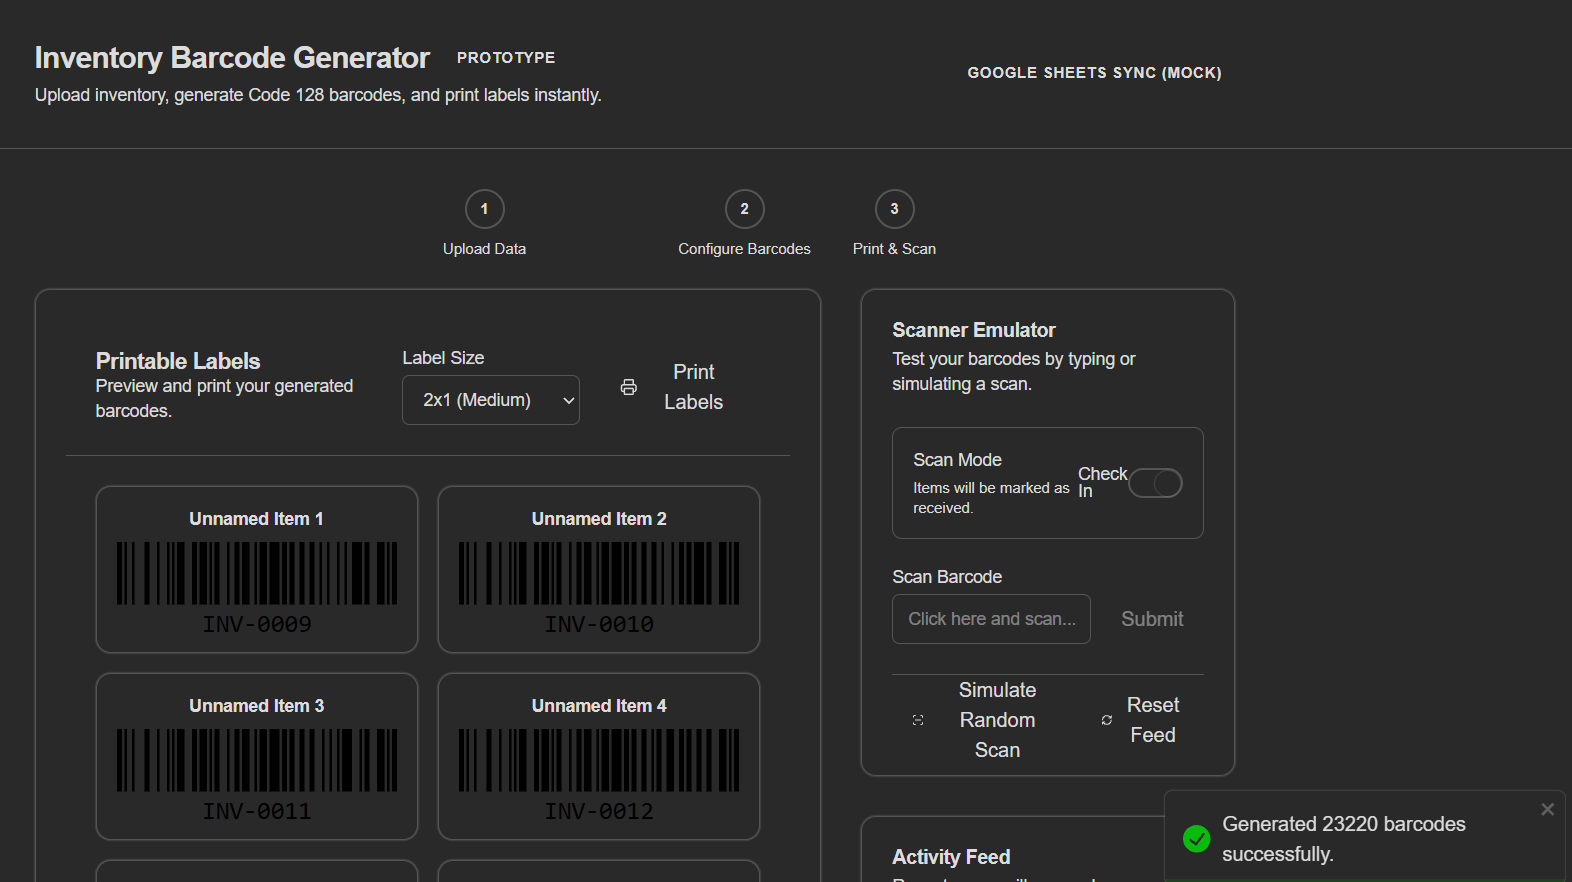Select the Unnamed Item 4 barcode
The height and width of the screenshot is (882, 1572).
(599, 760)
